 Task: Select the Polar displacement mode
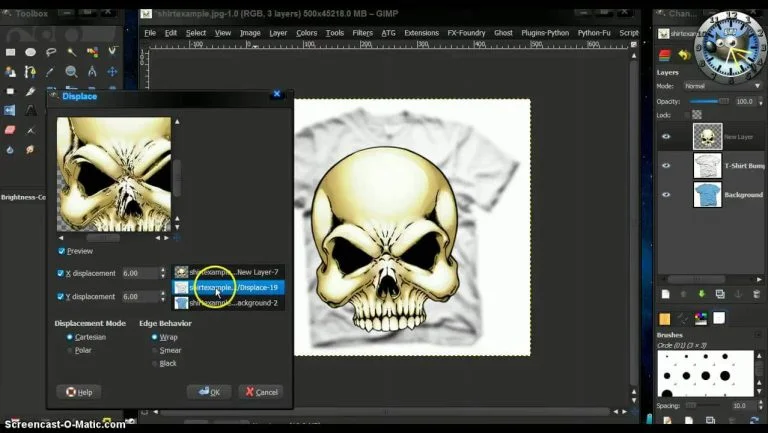(x=69, y=351)
